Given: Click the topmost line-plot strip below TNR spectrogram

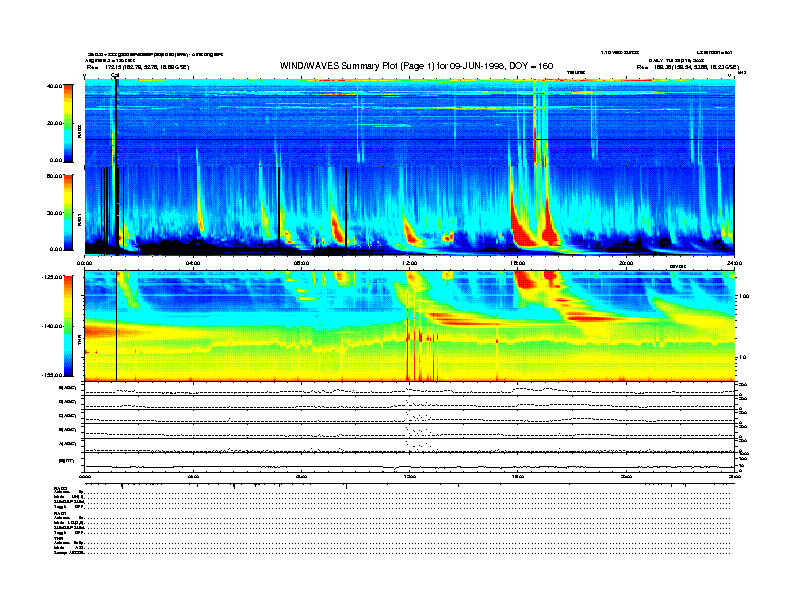Looking at the screenshot, I should pos(409,389).
